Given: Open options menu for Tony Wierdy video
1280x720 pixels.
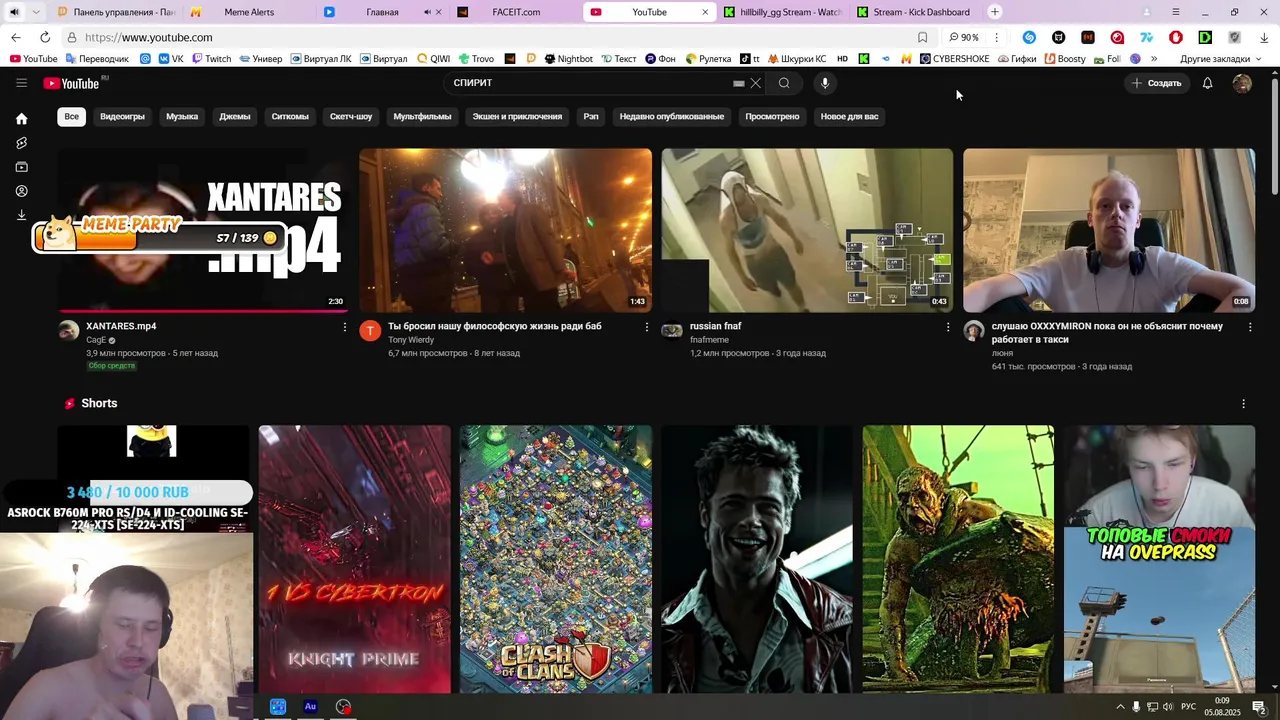Looking at the screenshot, I should 647,327.
